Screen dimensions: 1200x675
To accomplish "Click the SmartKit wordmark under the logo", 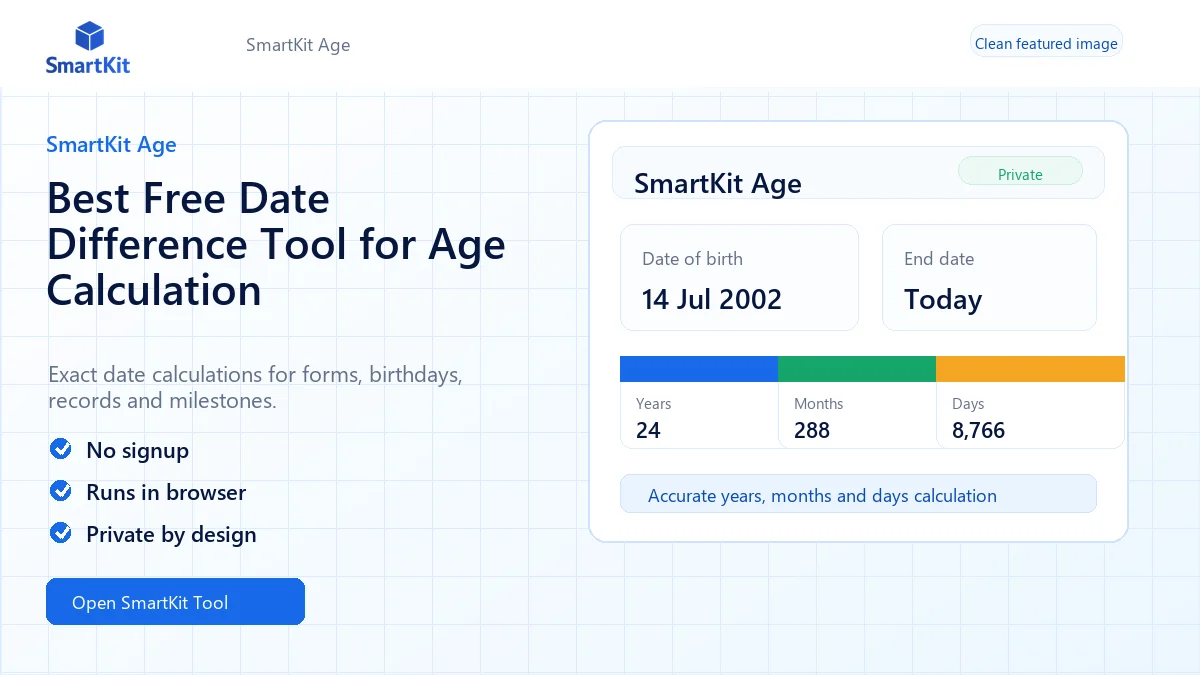I will coord(88,66).
